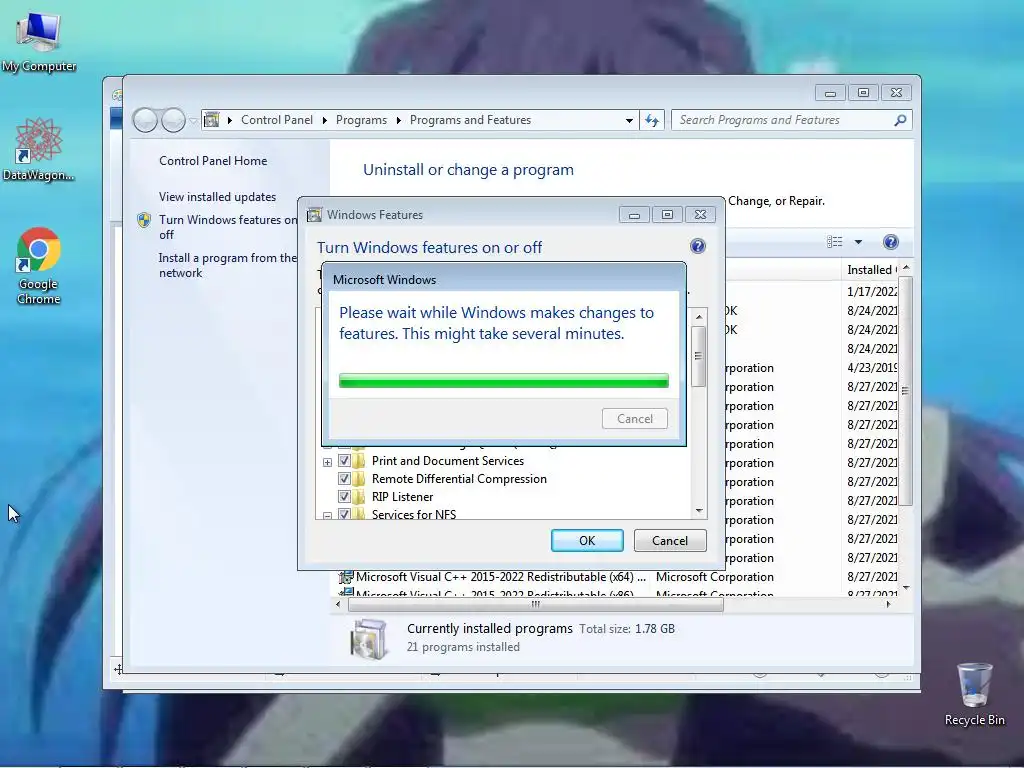Screen dimensions: 1024x768
Task: Click the change view icon in toolbar
Action: [x=835, y=242]
